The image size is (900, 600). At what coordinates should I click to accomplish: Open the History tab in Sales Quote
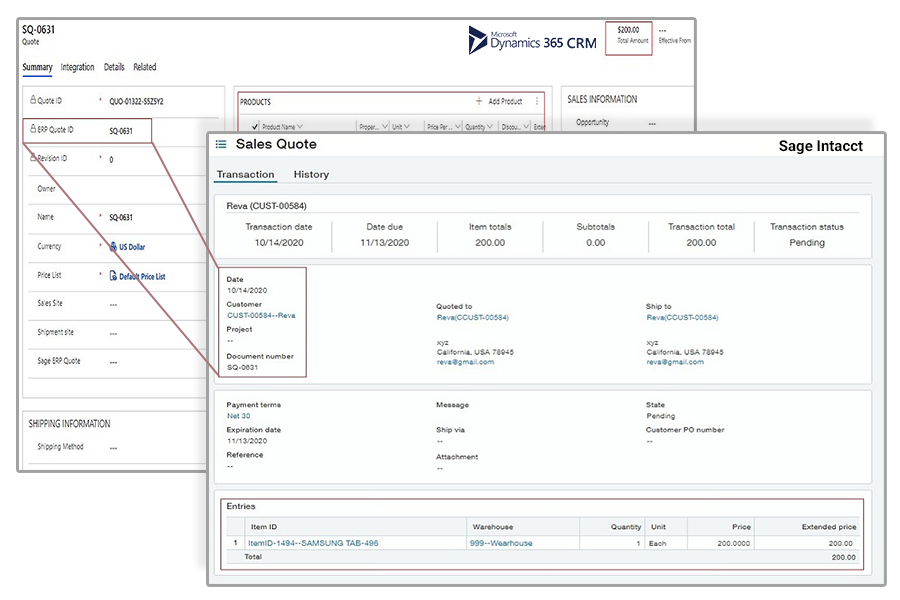point(311,174)
